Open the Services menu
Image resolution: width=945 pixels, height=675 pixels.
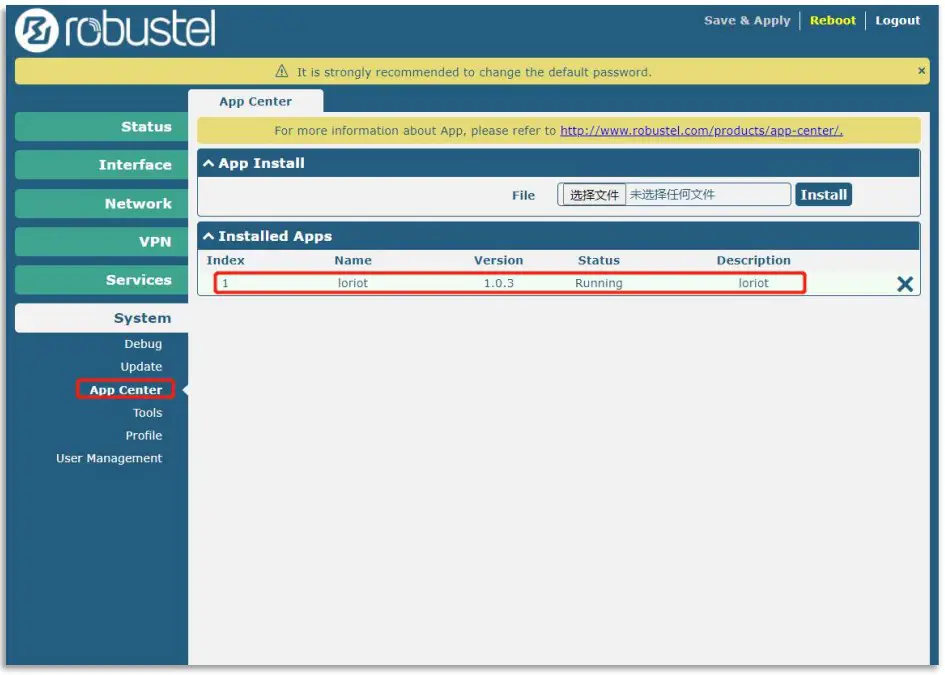pos(101,280)
